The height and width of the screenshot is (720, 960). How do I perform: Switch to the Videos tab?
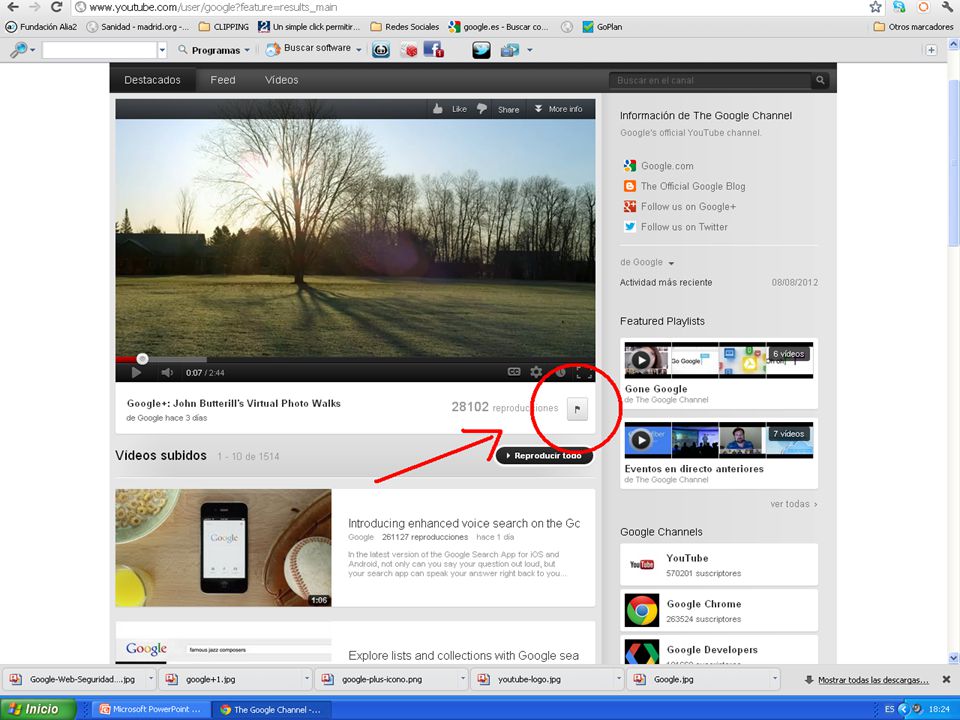click(x=282, y=80)
